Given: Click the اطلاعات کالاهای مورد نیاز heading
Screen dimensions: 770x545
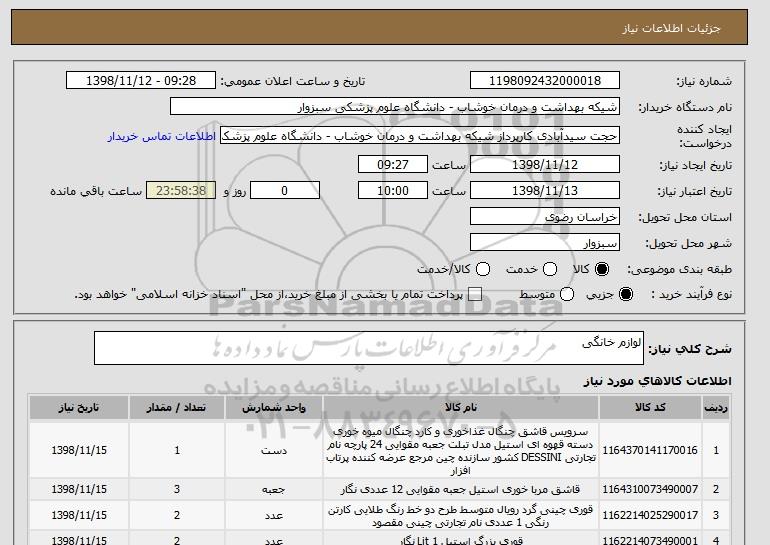Looking at the screenshot, I should click(658, 381).
